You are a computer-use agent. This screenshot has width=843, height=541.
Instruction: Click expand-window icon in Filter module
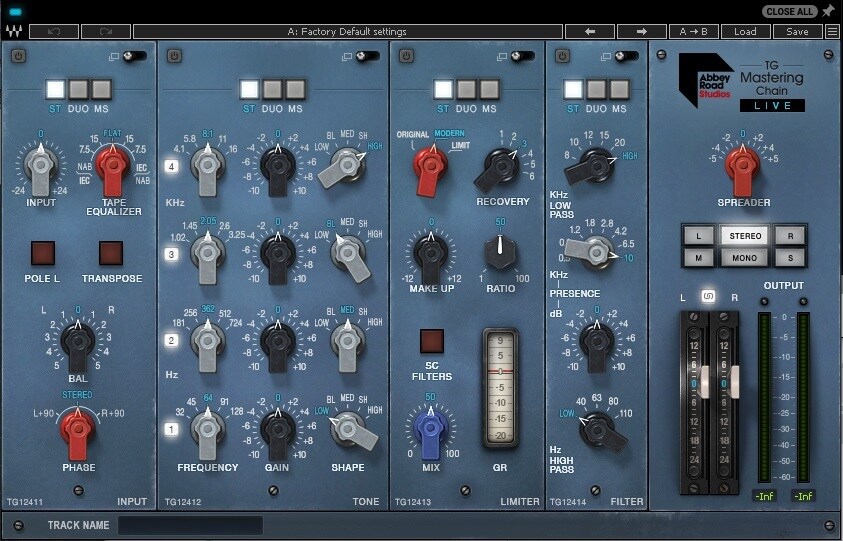(x=606, y=56)
